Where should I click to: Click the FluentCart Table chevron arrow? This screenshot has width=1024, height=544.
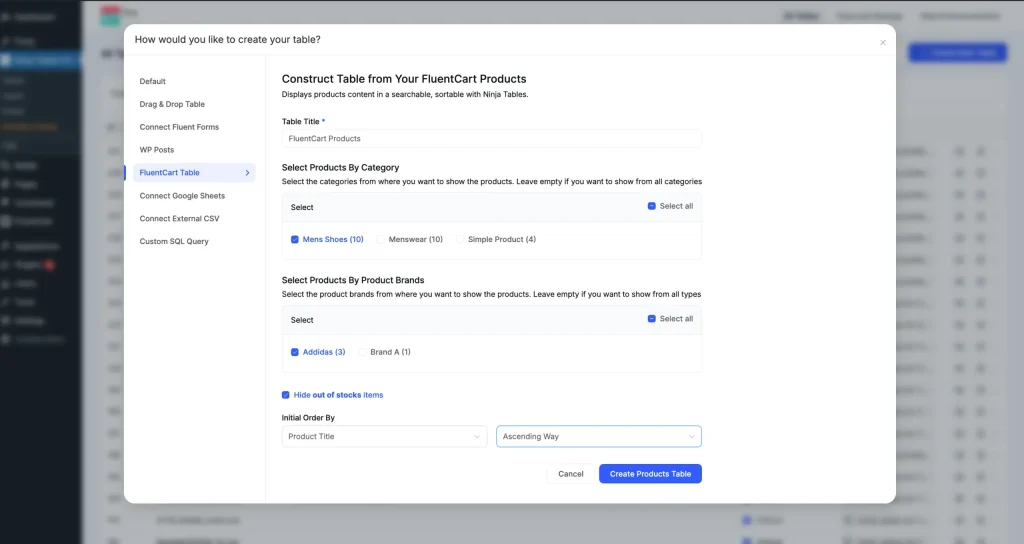[x=247, y=173]
